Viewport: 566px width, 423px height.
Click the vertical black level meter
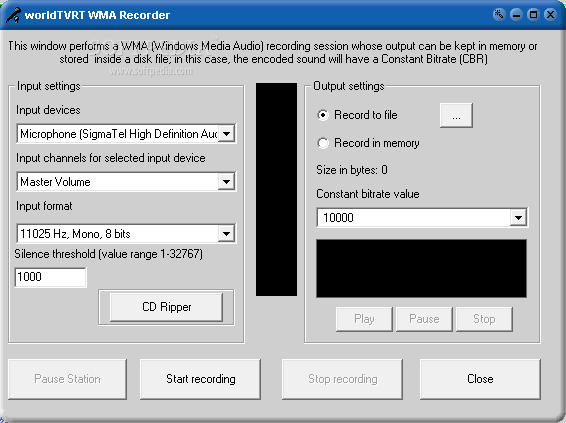tap(277, 189)
